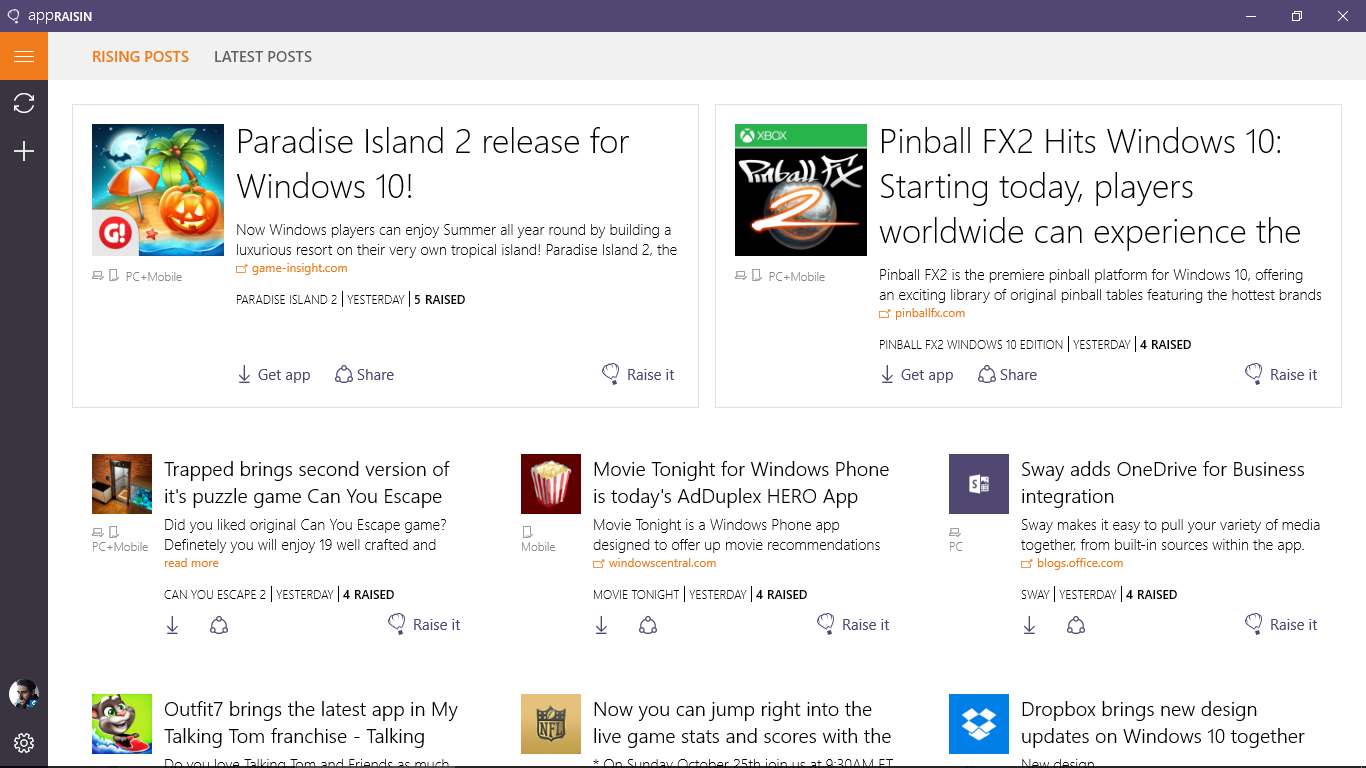
Task: Click download icon on Can You Escape 2 post
Action: pos(172,625)
